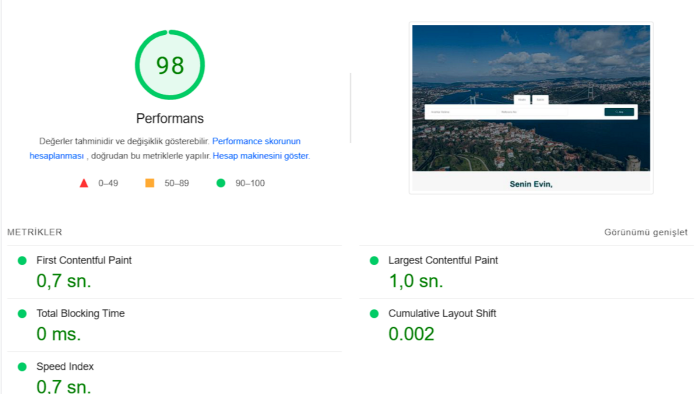The image size is (700, 394).
Task: Select the Total Blocking Time label
Action: [x=80, y=313]
